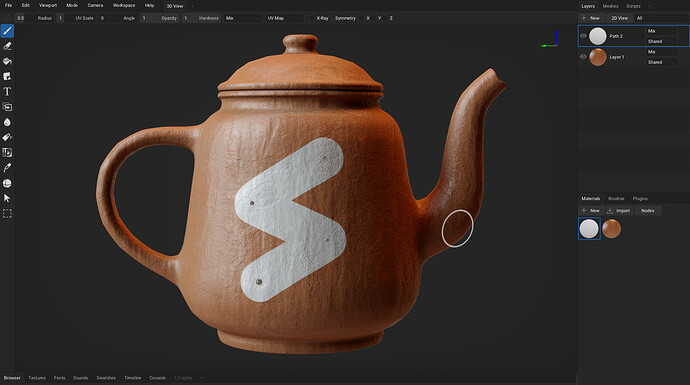Create a new layer with New button

[591, 18]
